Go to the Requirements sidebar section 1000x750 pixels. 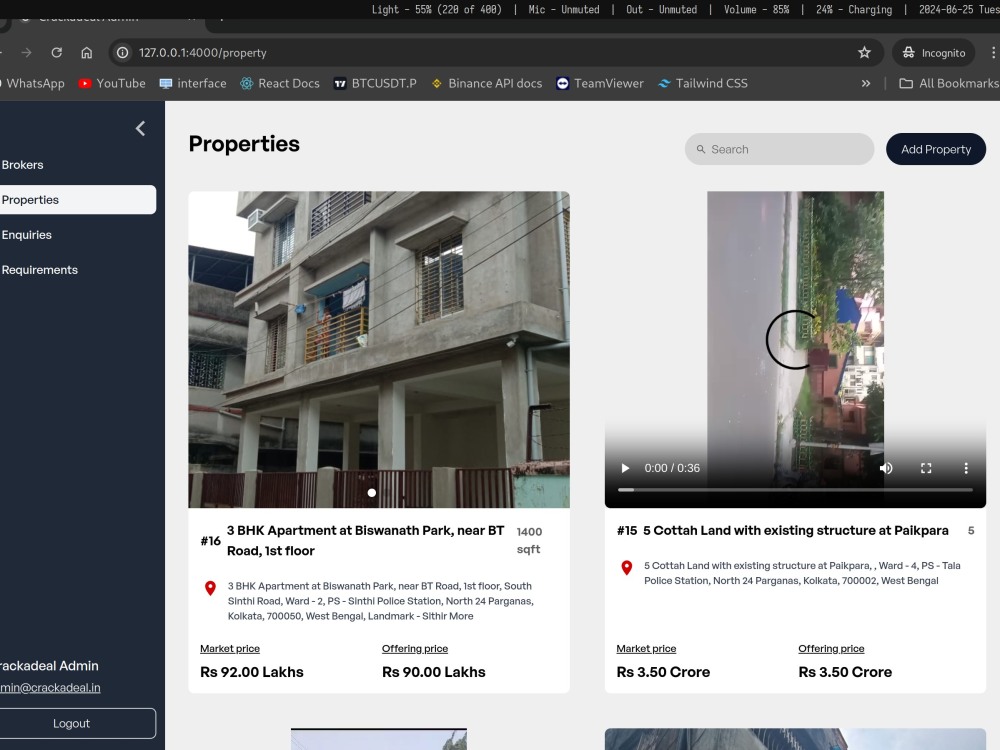(x=40, y=270)
